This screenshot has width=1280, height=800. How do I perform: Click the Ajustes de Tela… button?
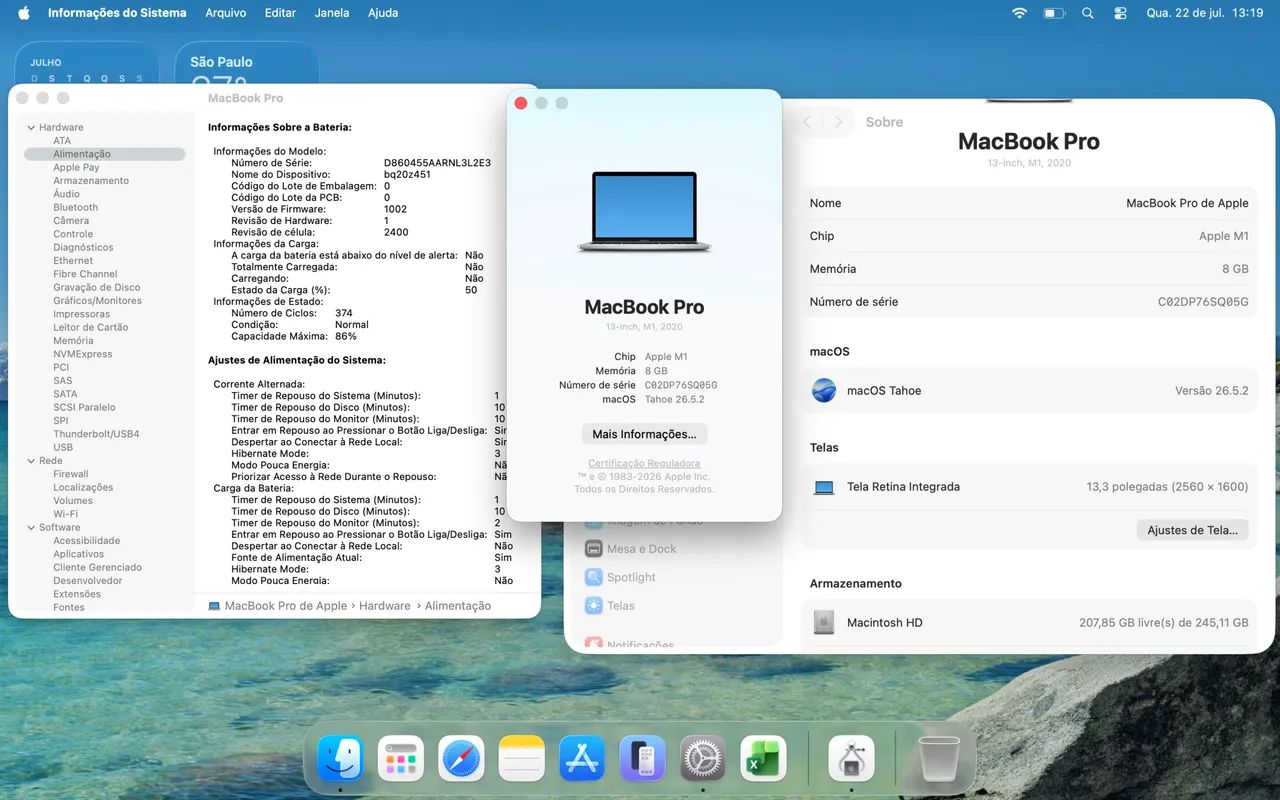pos(1192,530)
